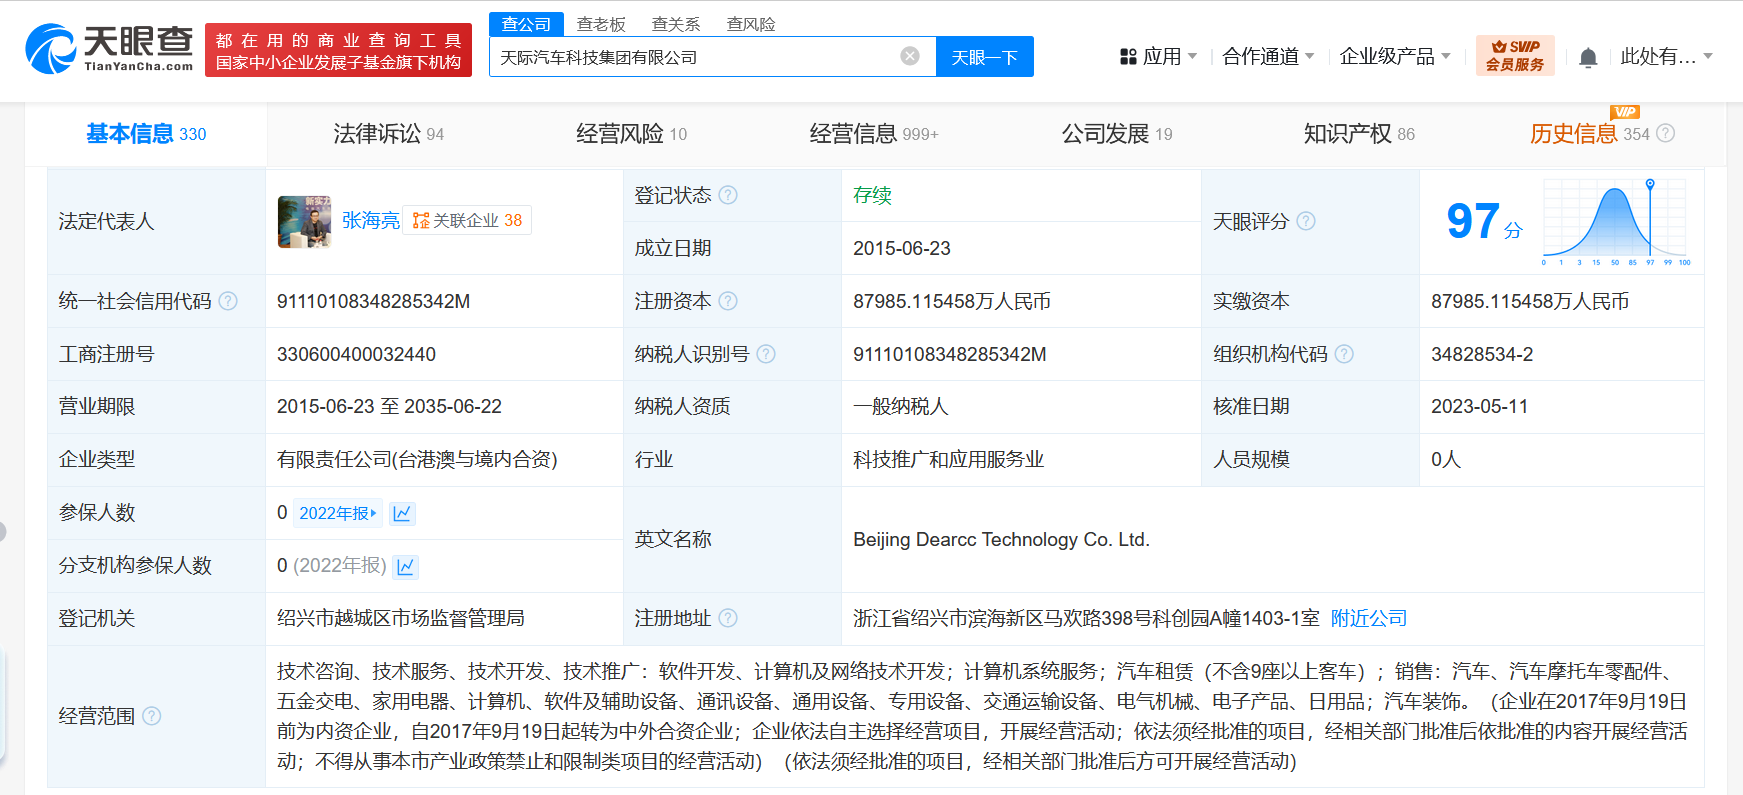
Task: Open legal representative 张海亮 link
Action: pyautogui.click(x=370, y=221)
